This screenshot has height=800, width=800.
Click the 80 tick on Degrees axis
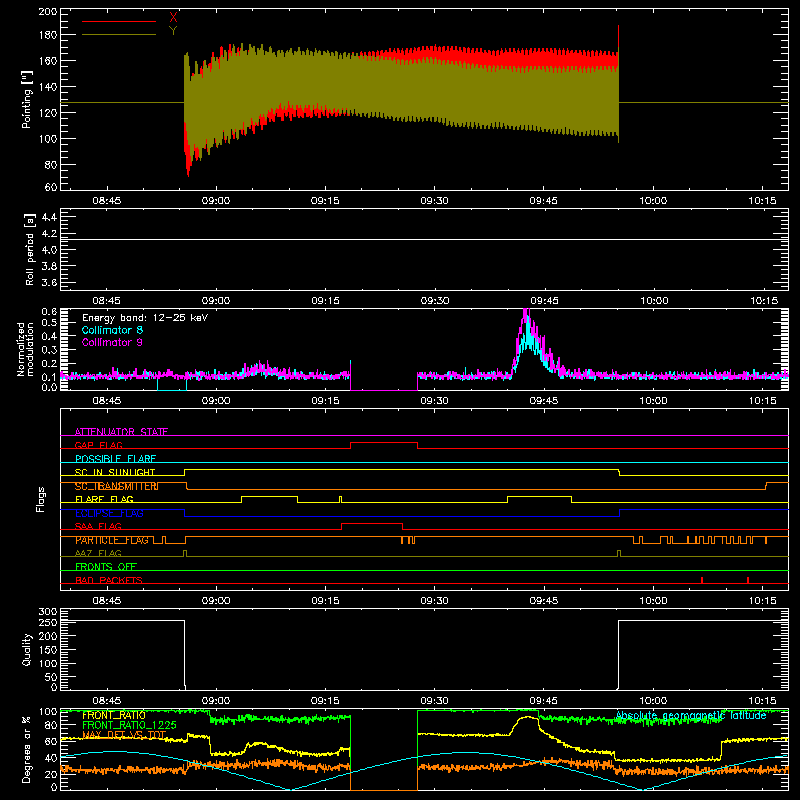[x=51, y=725]
